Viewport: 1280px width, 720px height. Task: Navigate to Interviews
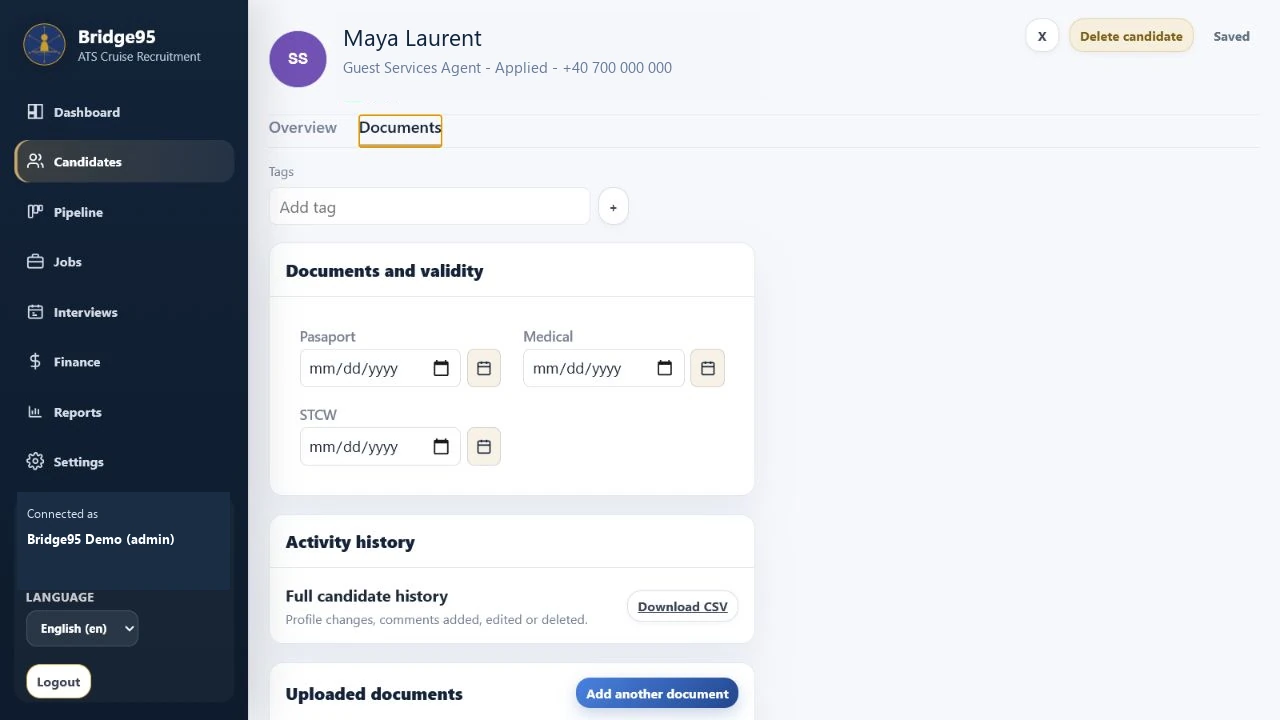coord(124,312)
